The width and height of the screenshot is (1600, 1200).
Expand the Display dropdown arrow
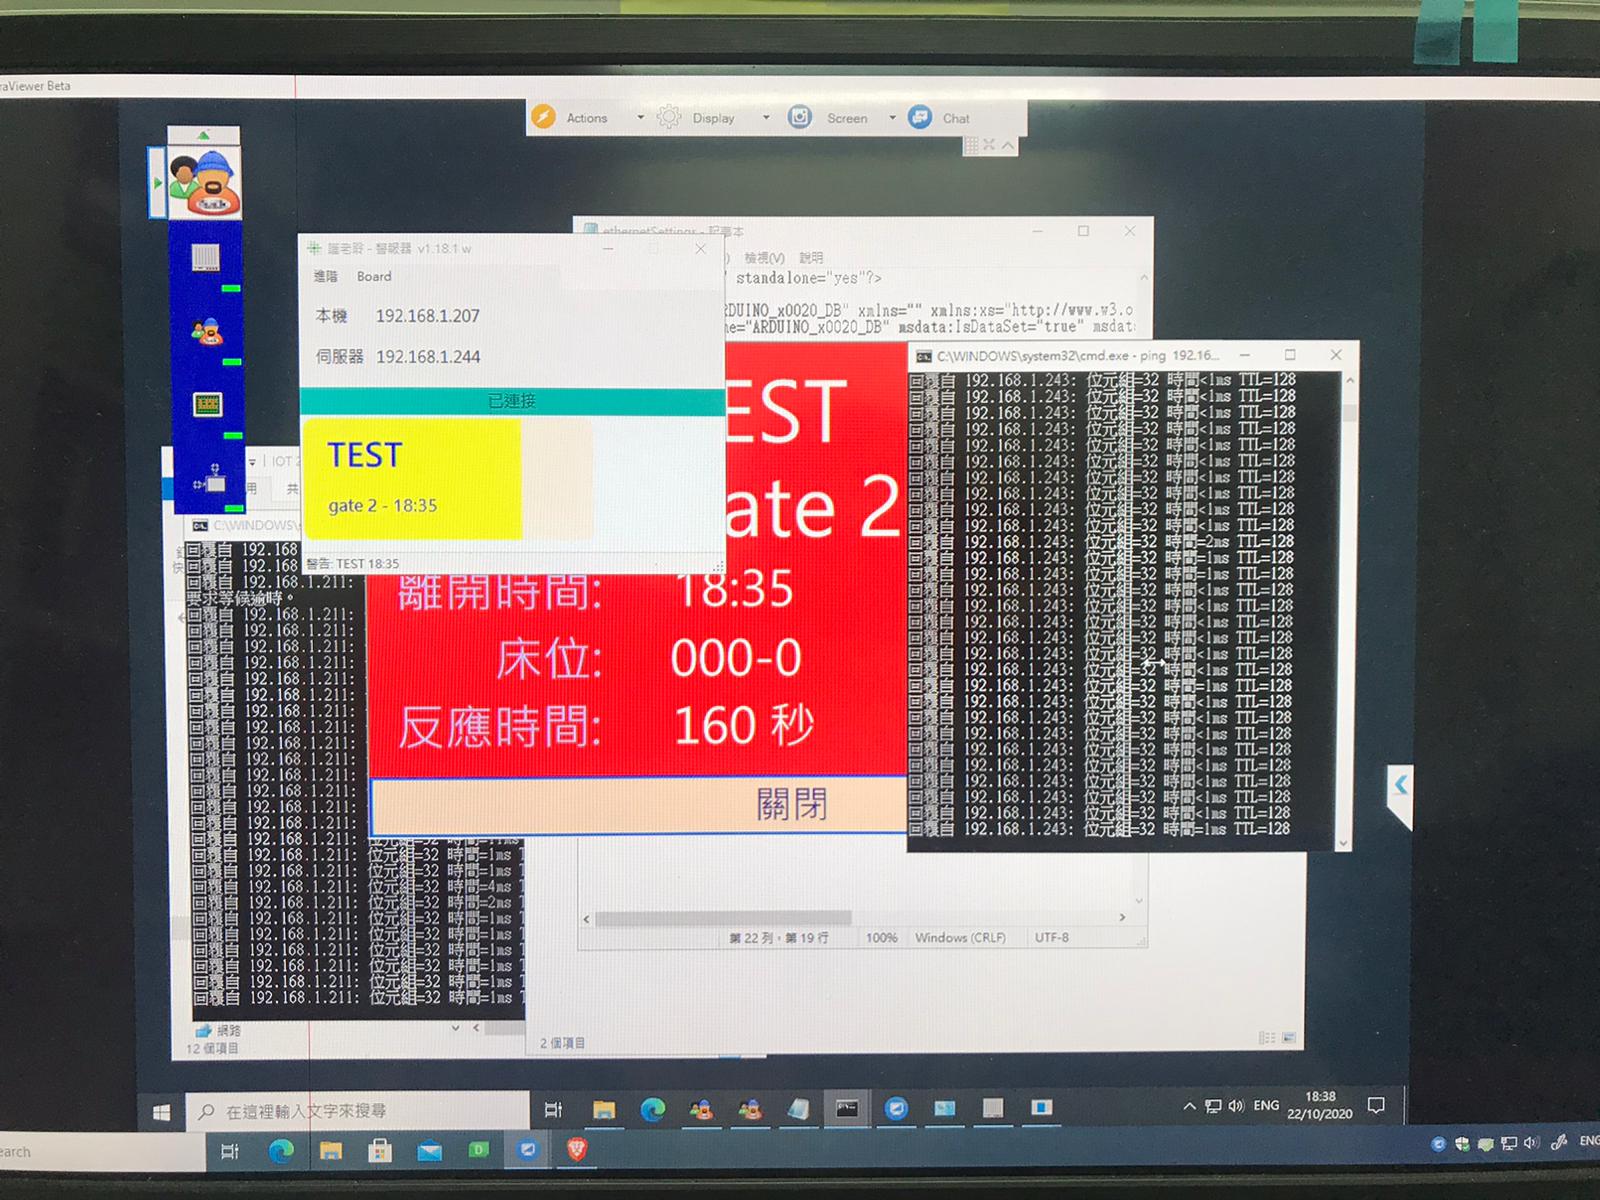click(766, 118)
